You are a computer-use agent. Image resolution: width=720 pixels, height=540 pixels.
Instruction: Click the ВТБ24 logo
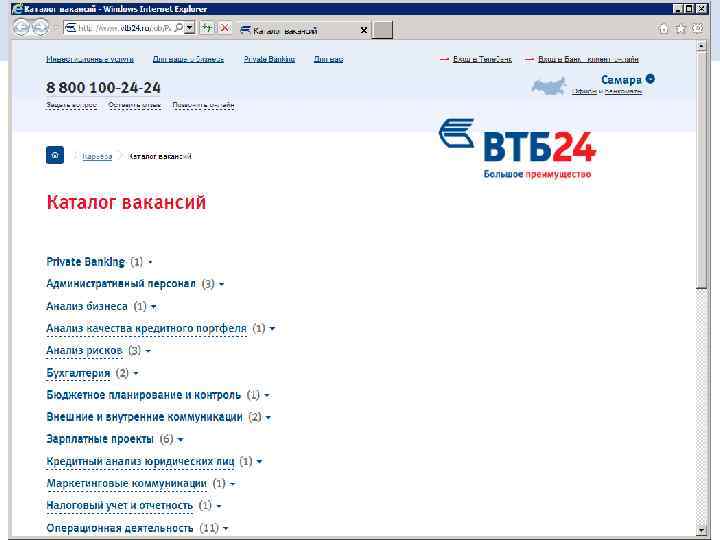point(517,141)
